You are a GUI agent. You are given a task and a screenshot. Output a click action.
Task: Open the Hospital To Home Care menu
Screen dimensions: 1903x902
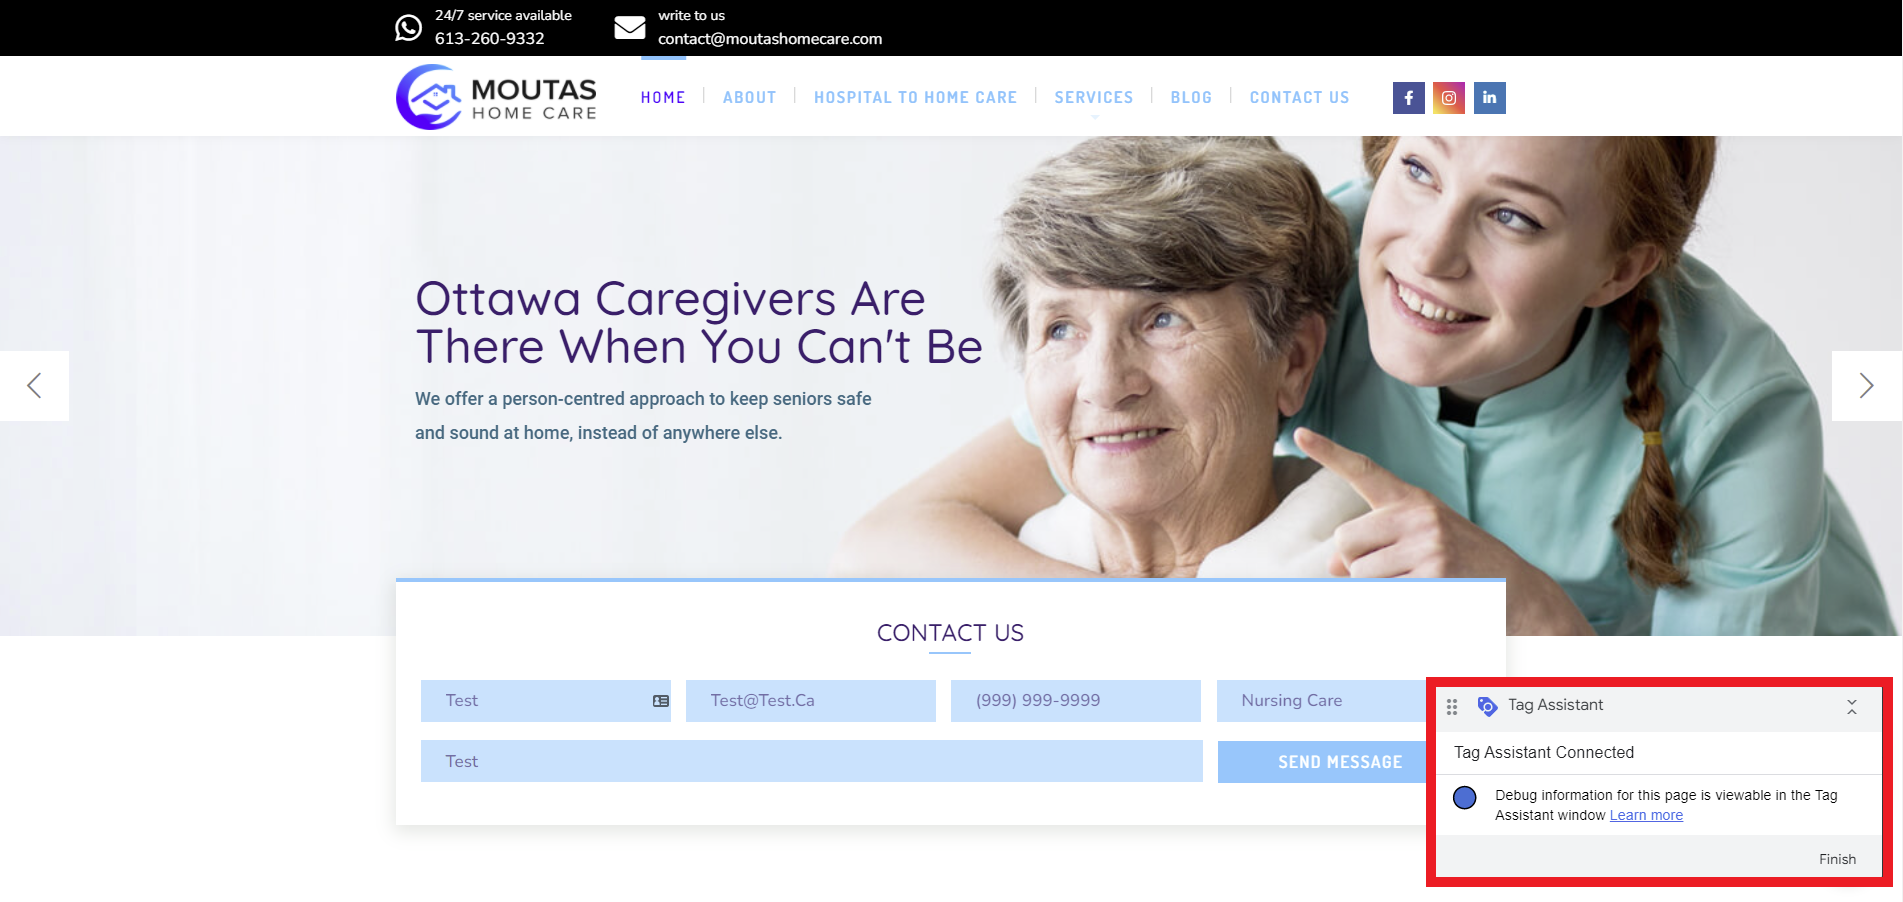click(x=915, y=98)
